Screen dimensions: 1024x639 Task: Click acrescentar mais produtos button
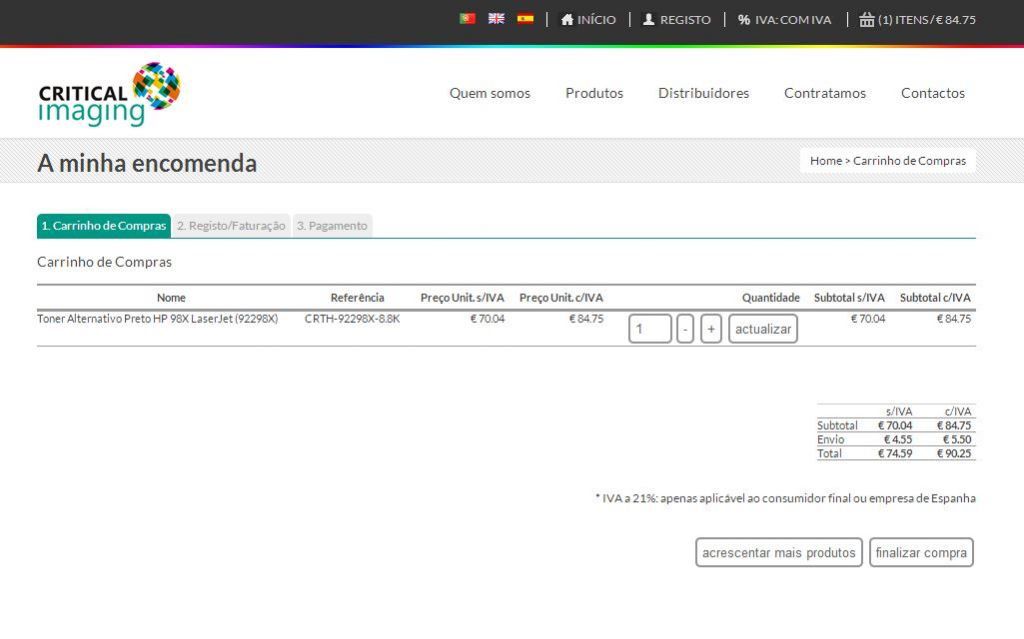[778, 553]
